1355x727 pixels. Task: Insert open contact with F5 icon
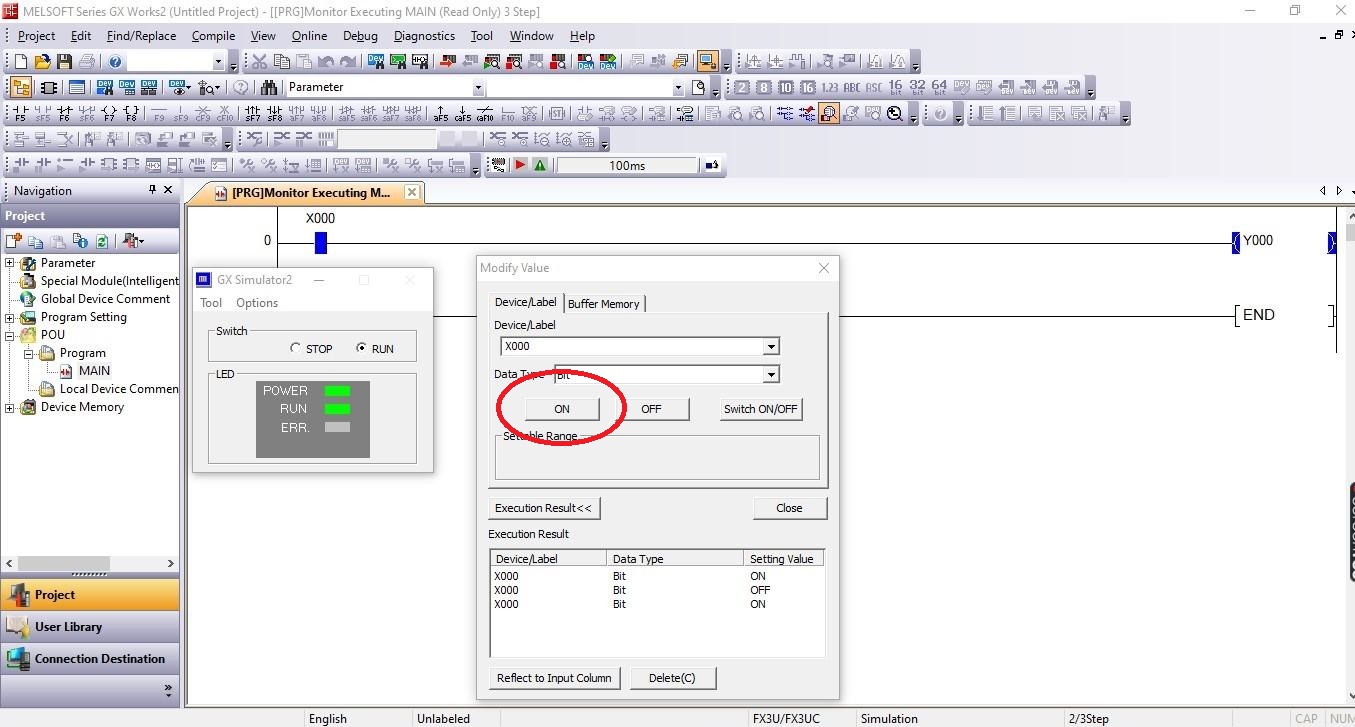point(21,113)
